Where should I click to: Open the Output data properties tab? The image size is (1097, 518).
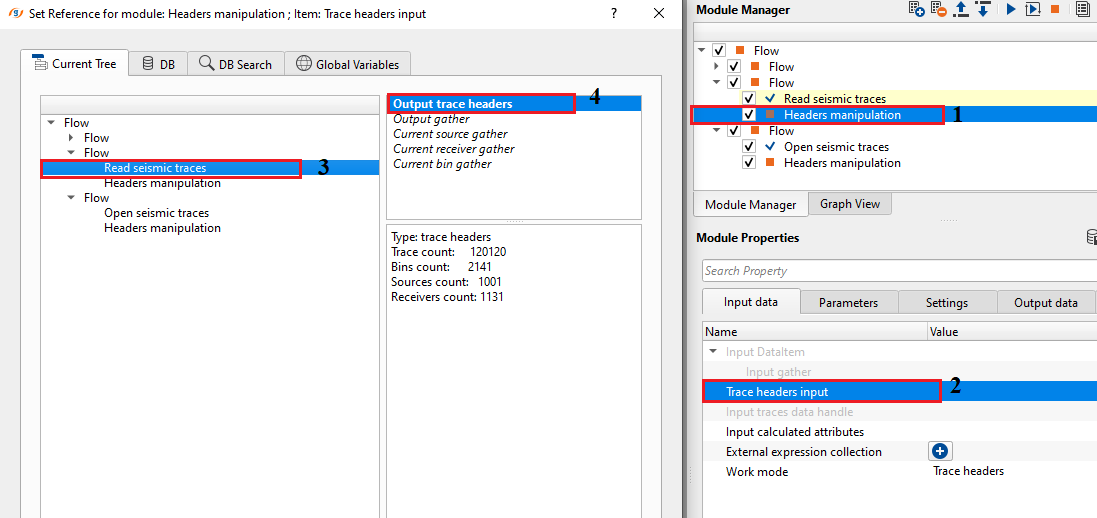coord(1046,302)
